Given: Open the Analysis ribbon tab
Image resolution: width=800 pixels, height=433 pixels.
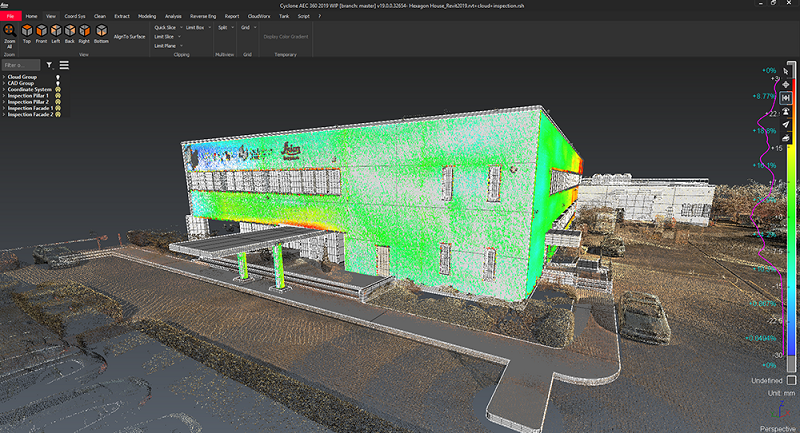Looking at the screenshot, I should pyautogui.click(x=173, y=16).
